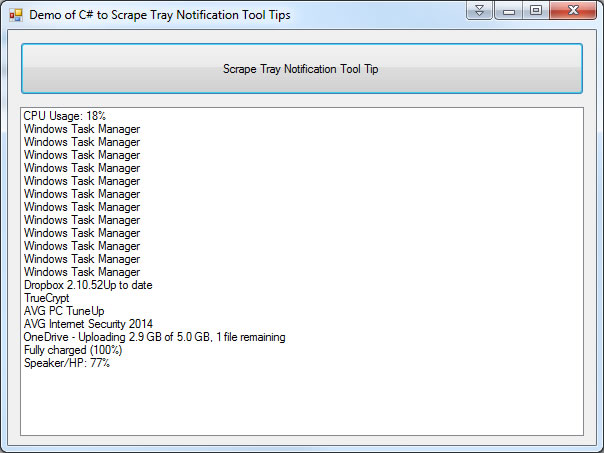Image resolution: width=604 pixels, height=453 pixels.
Task: Select the 'CPU Usage: 18%' line
Action: [x=65, y=116]
